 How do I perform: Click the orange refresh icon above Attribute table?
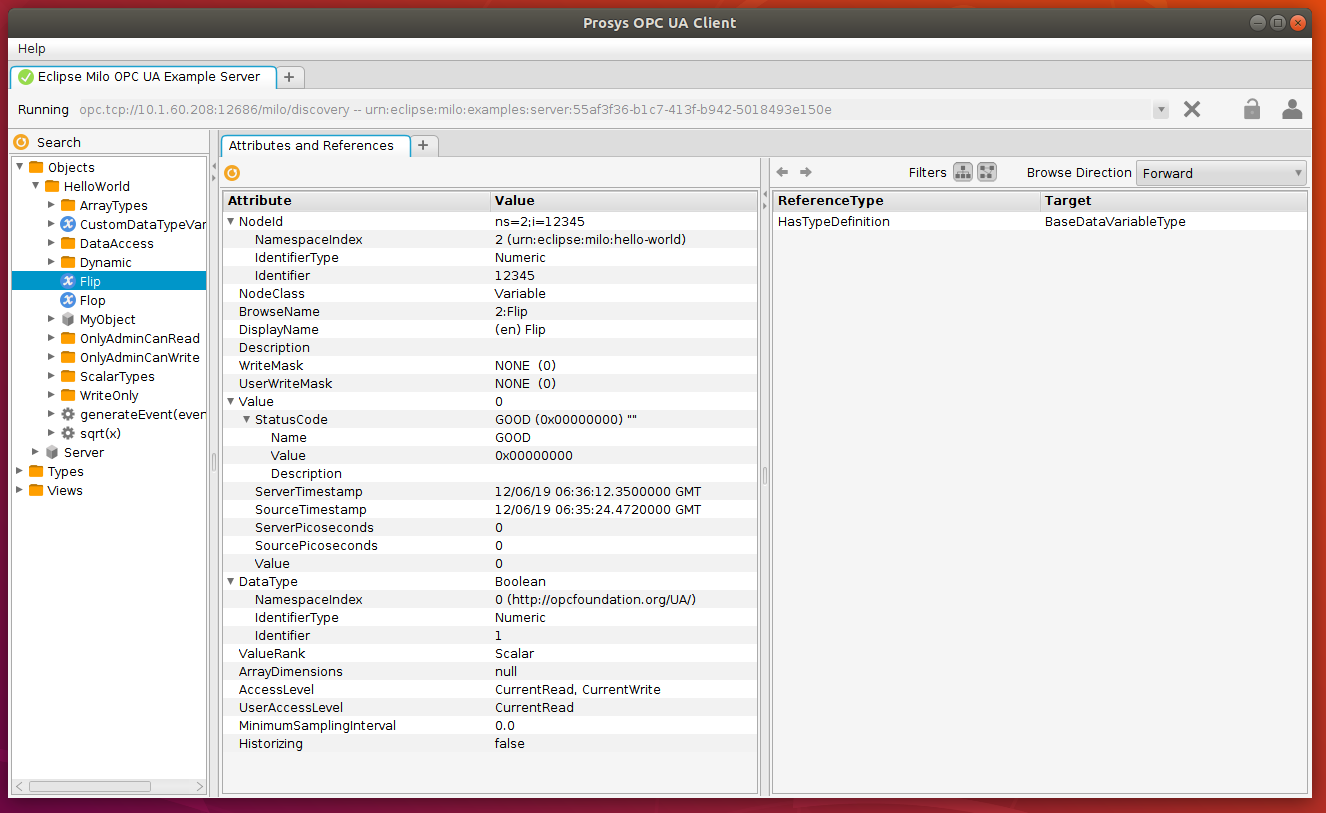click(x=232, y=173)
